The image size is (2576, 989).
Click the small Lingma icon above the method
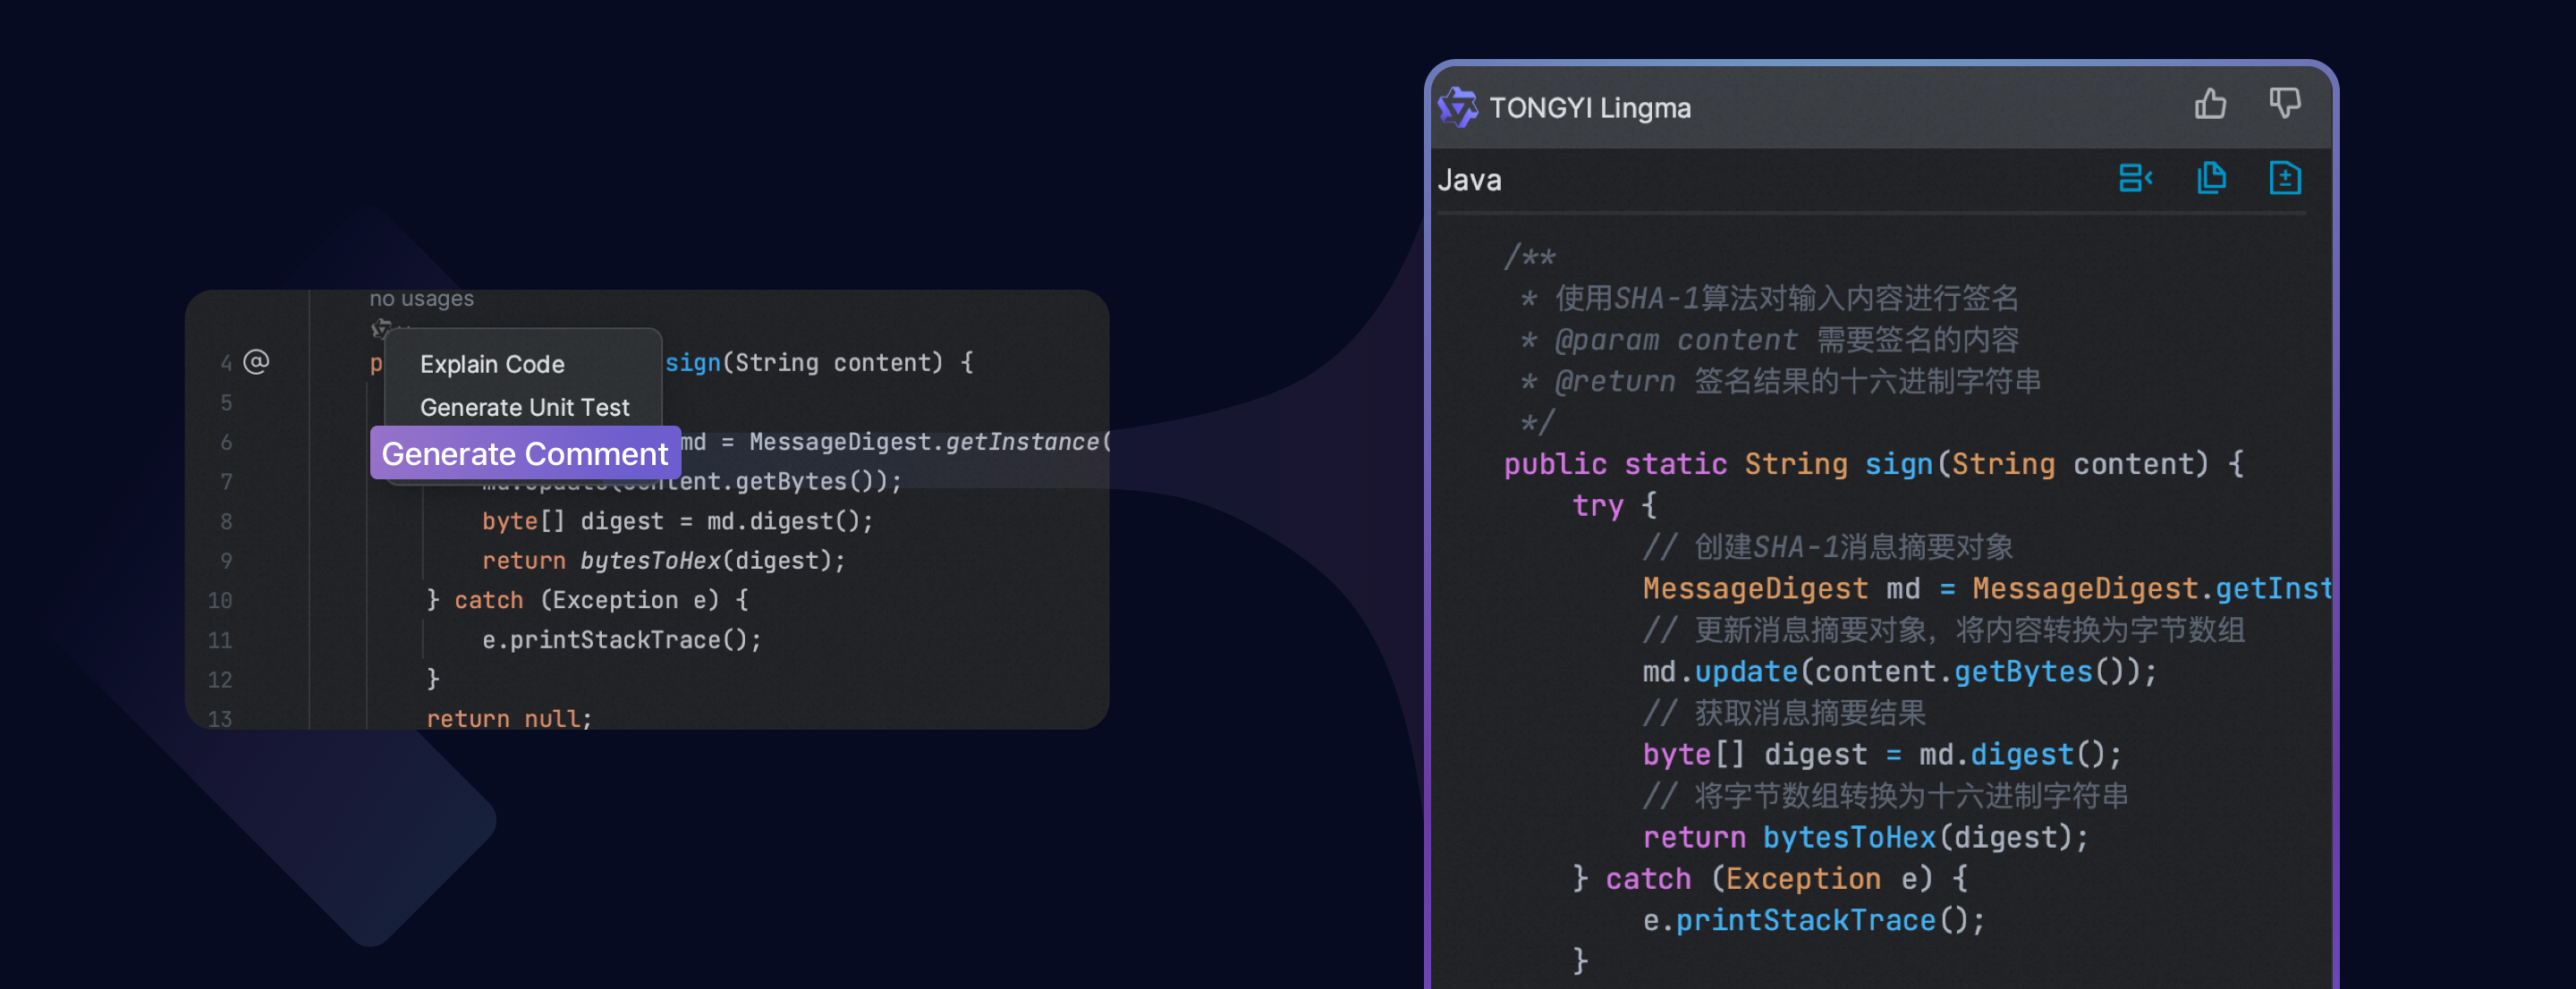[381, 328]
